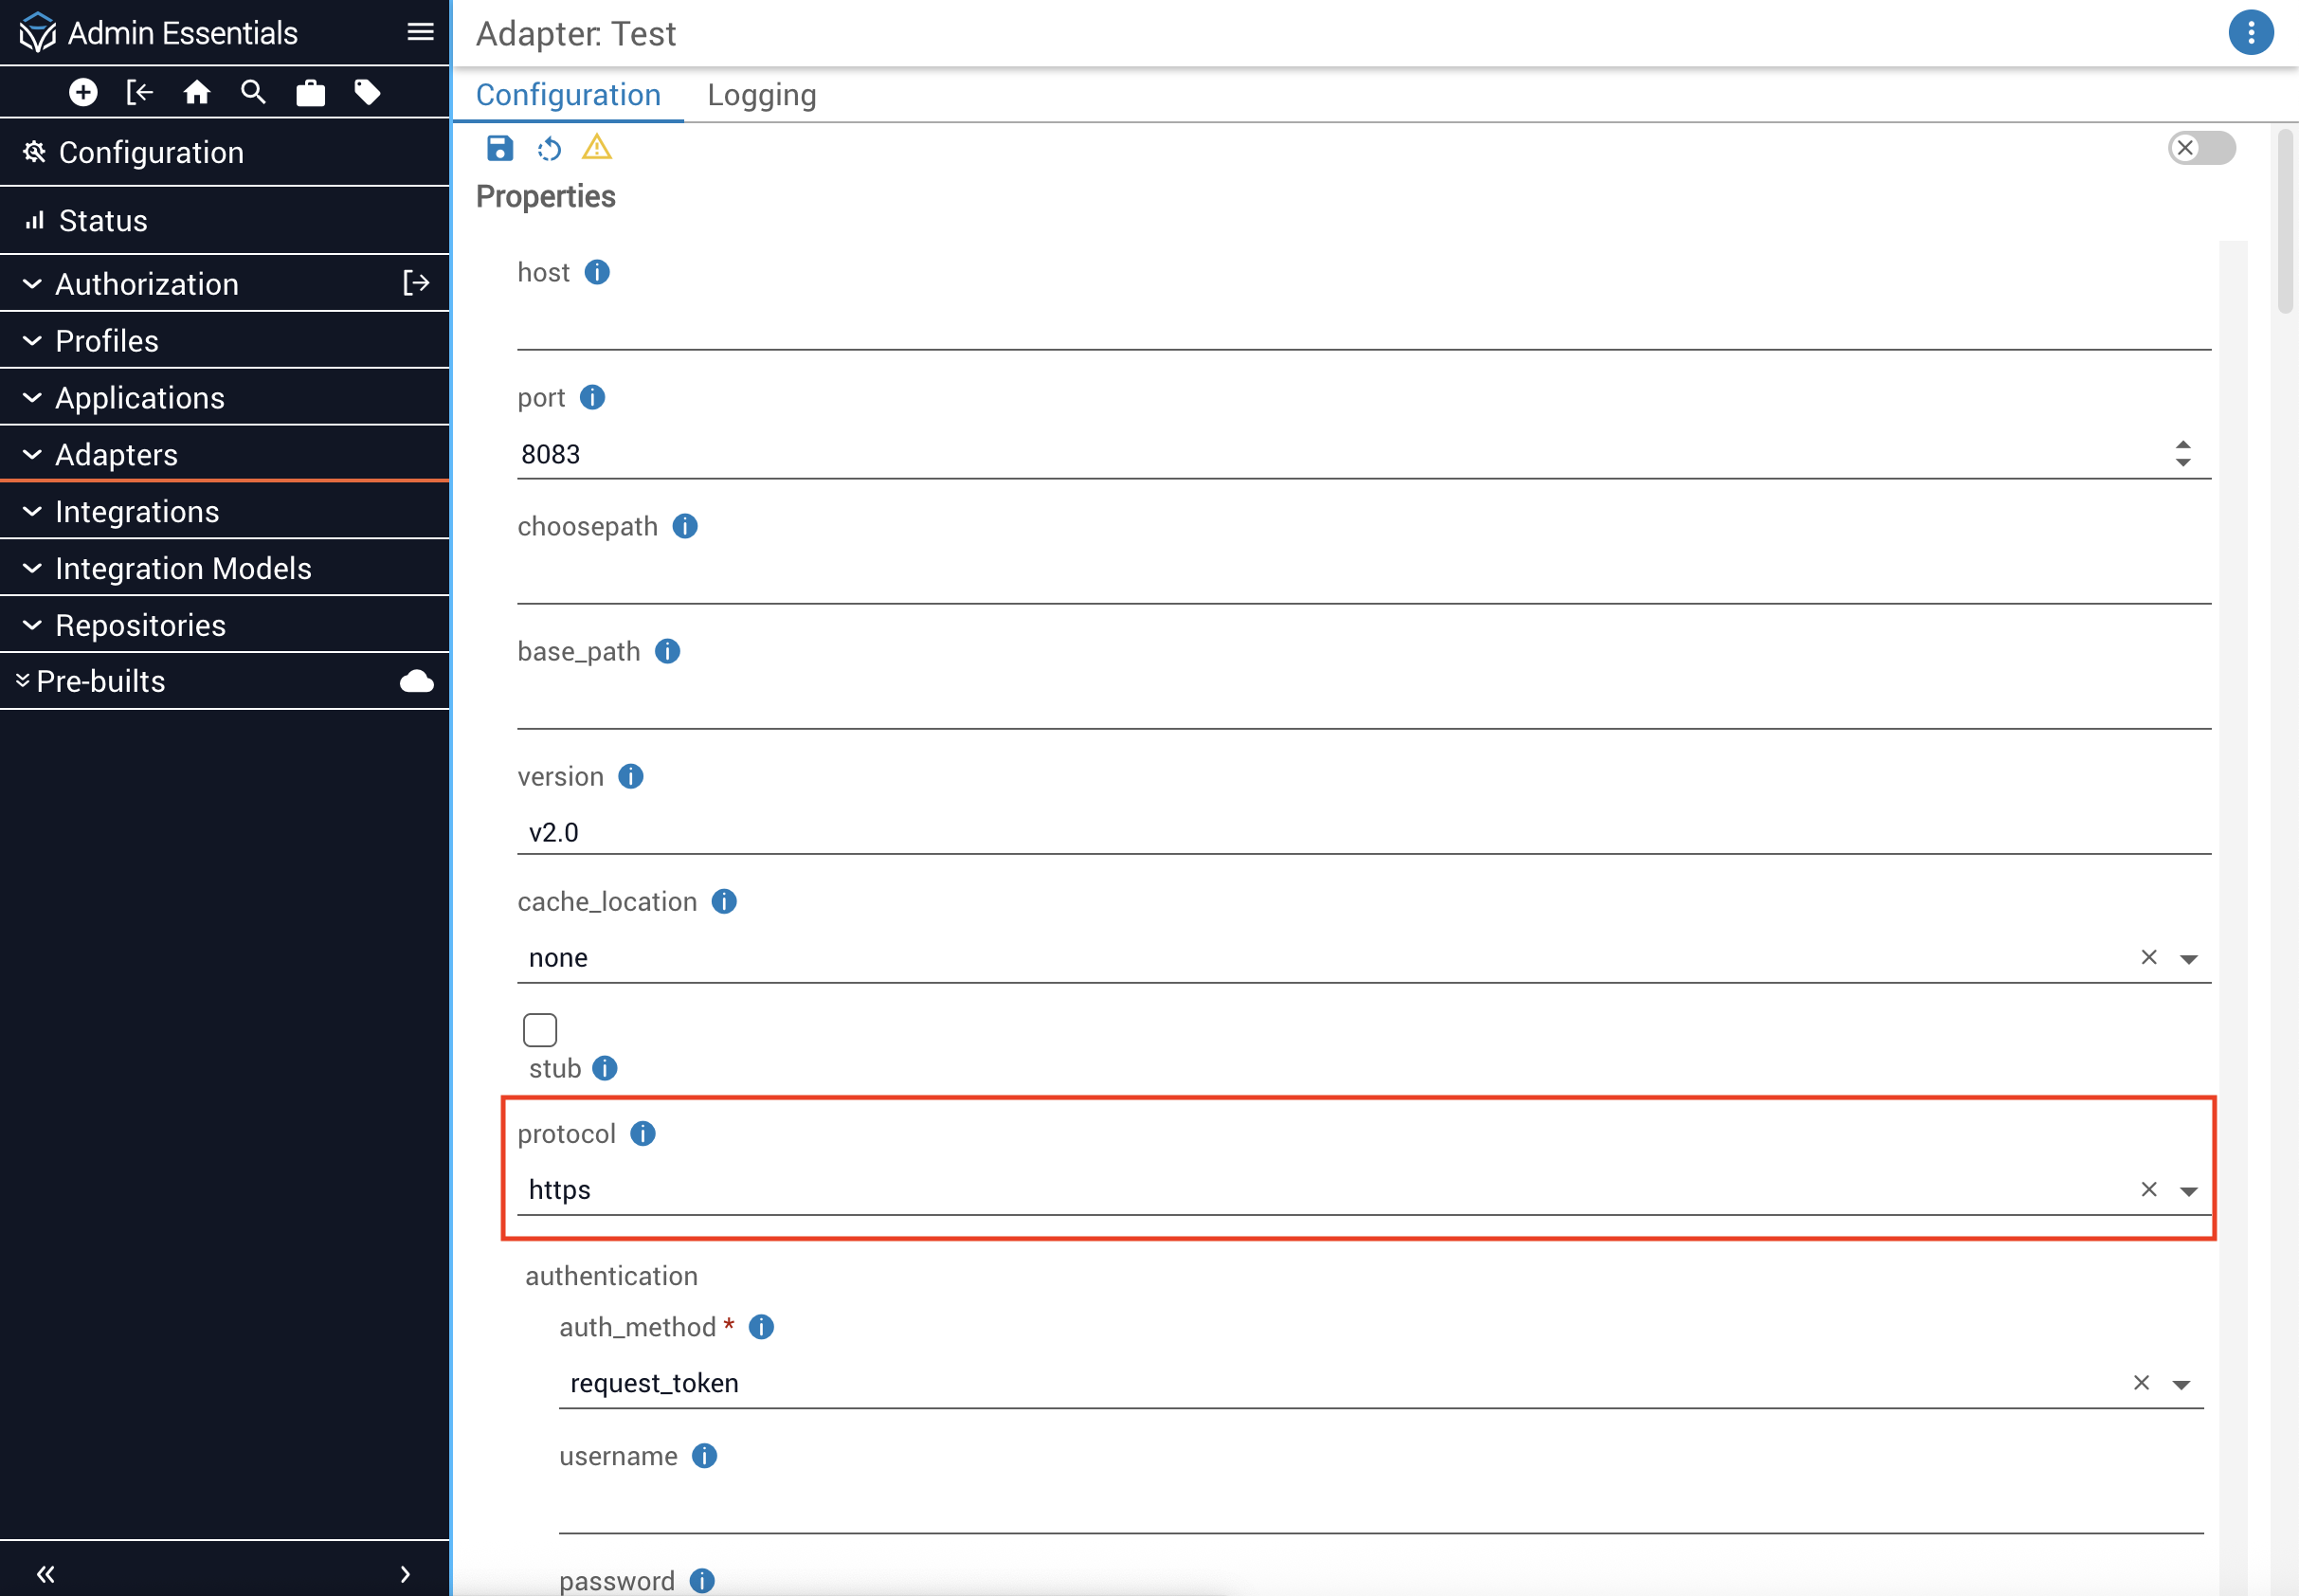Click the search magnifier icon in sidebar
Viewport: 2299px width, 1596px height.
coord(253,93)
